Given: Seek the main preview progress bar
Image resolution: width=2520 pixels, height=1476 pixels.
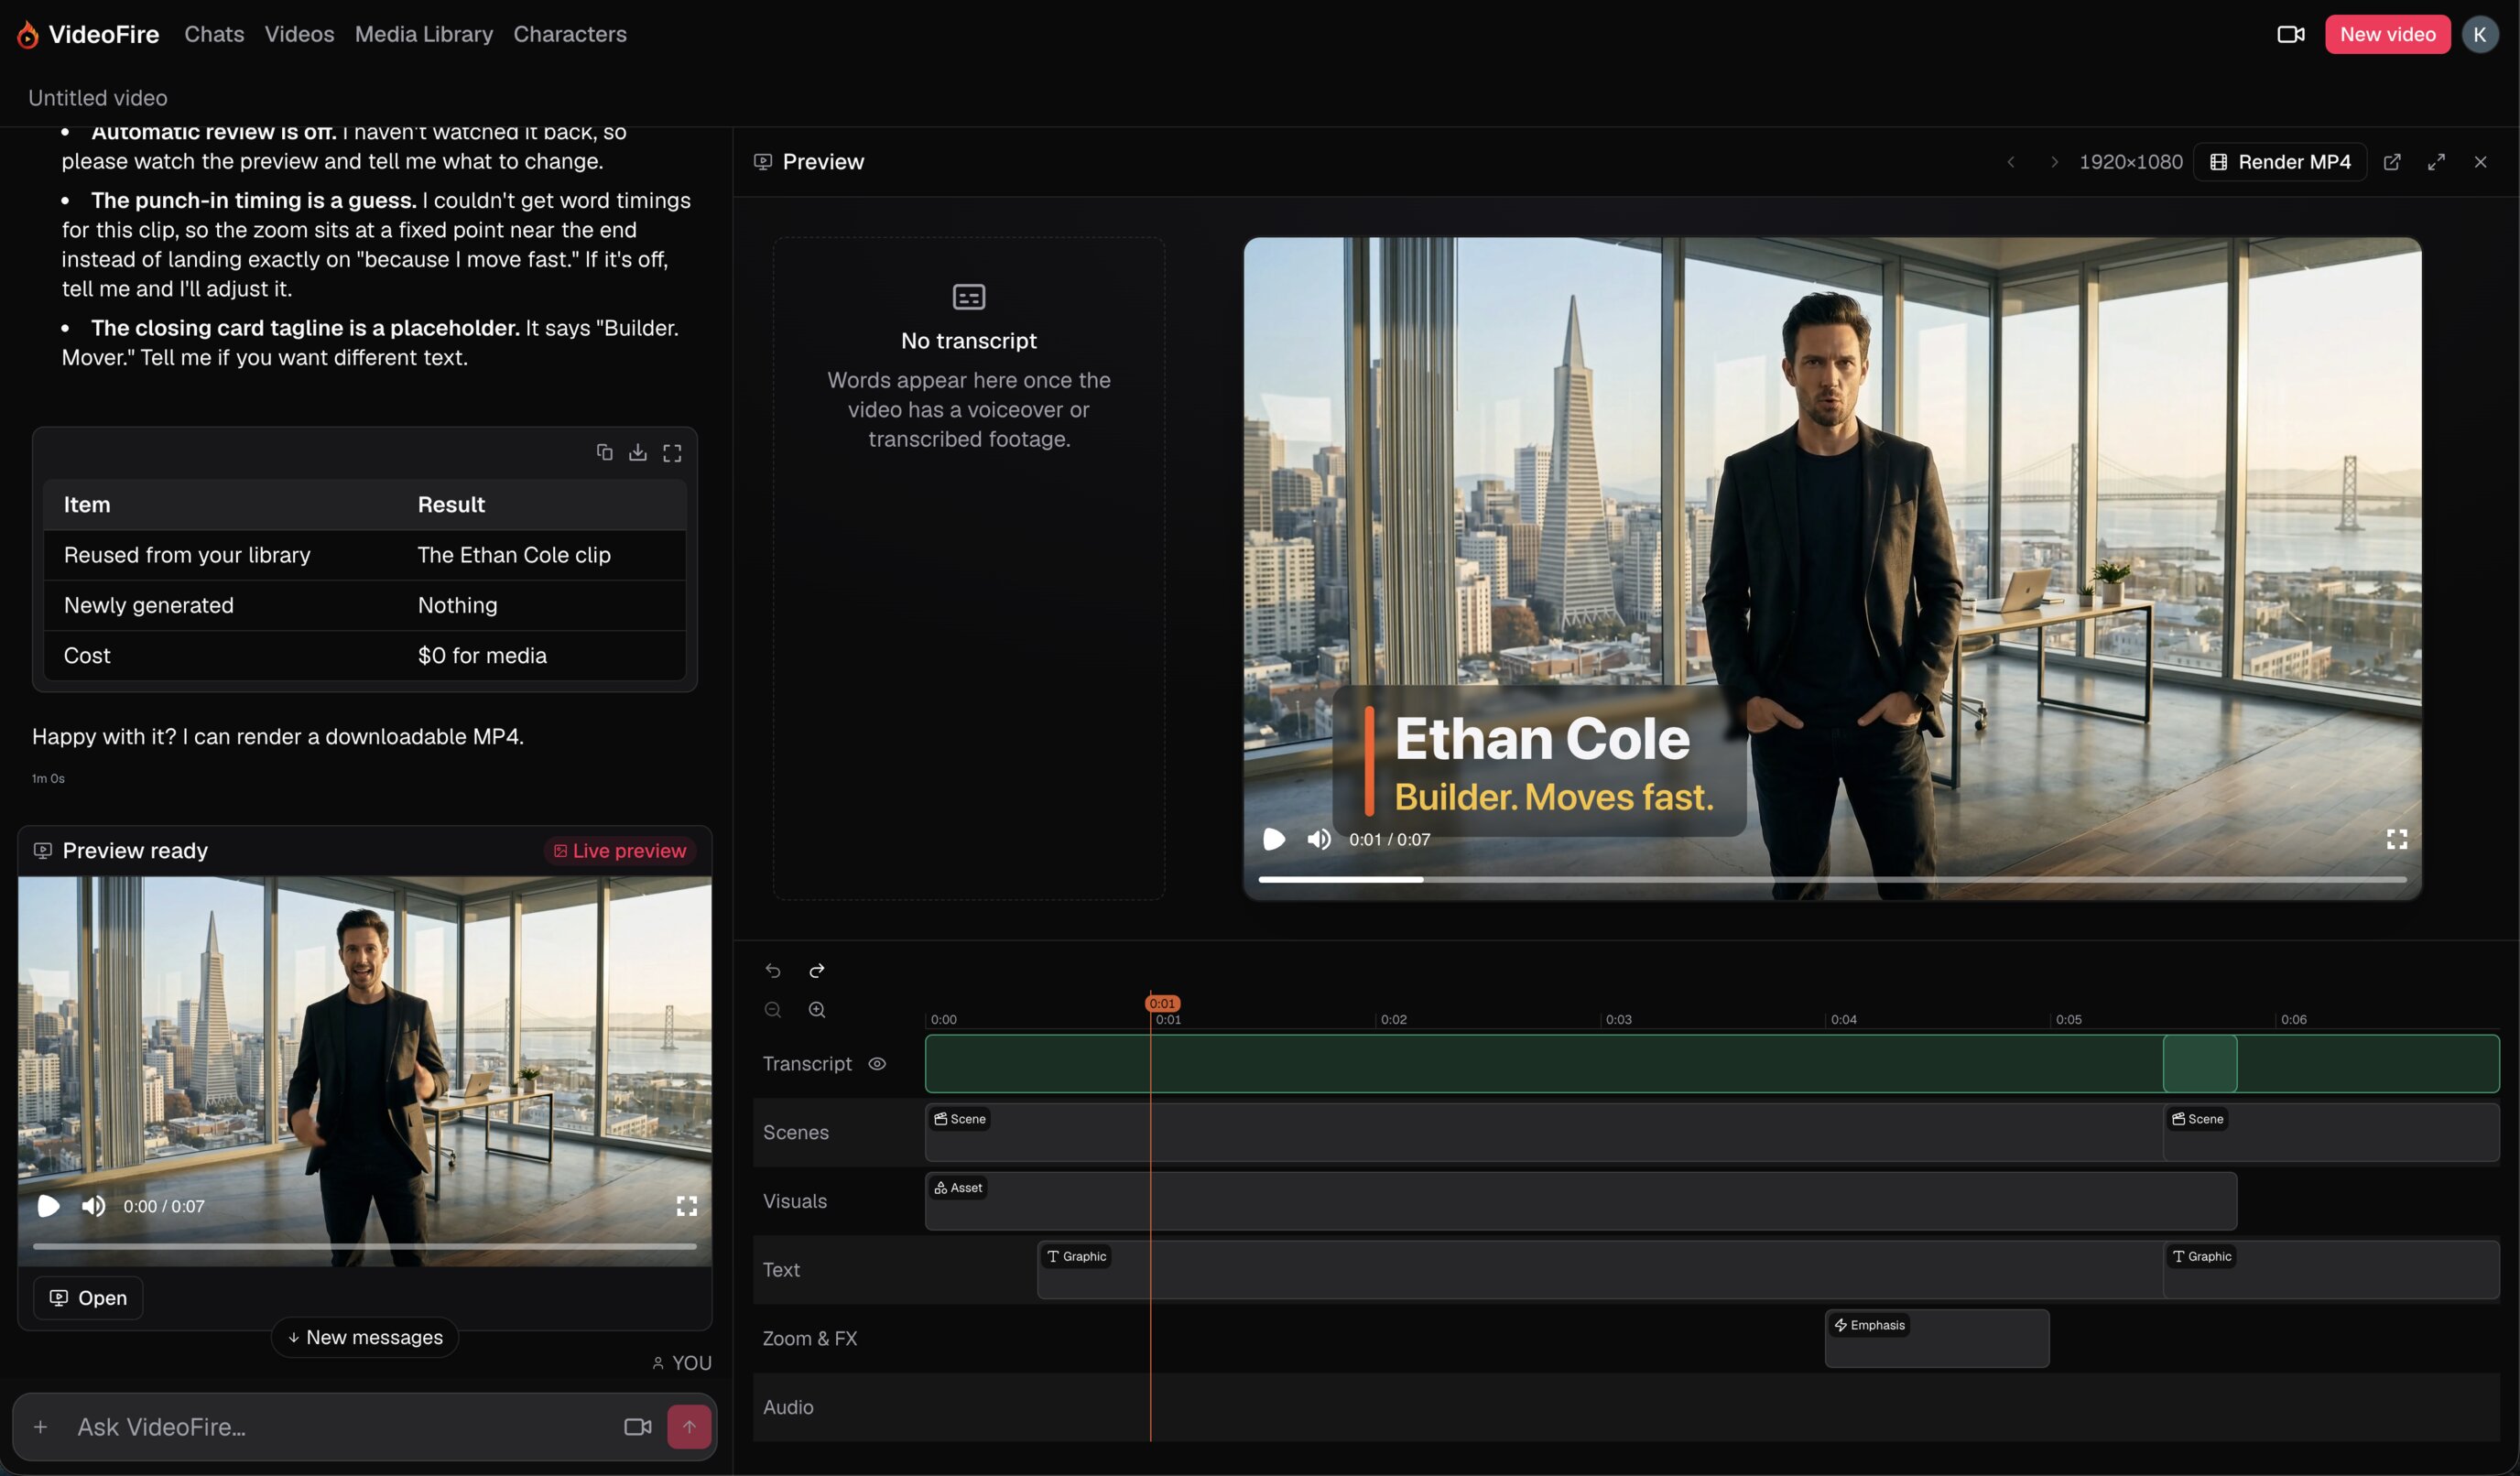Looking at the screenshot, I should (x=1832, y=880).
